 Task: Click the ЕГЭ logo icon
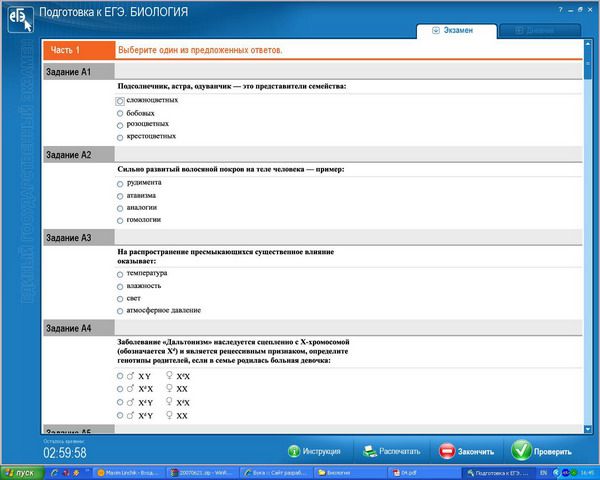click(20, 18)
